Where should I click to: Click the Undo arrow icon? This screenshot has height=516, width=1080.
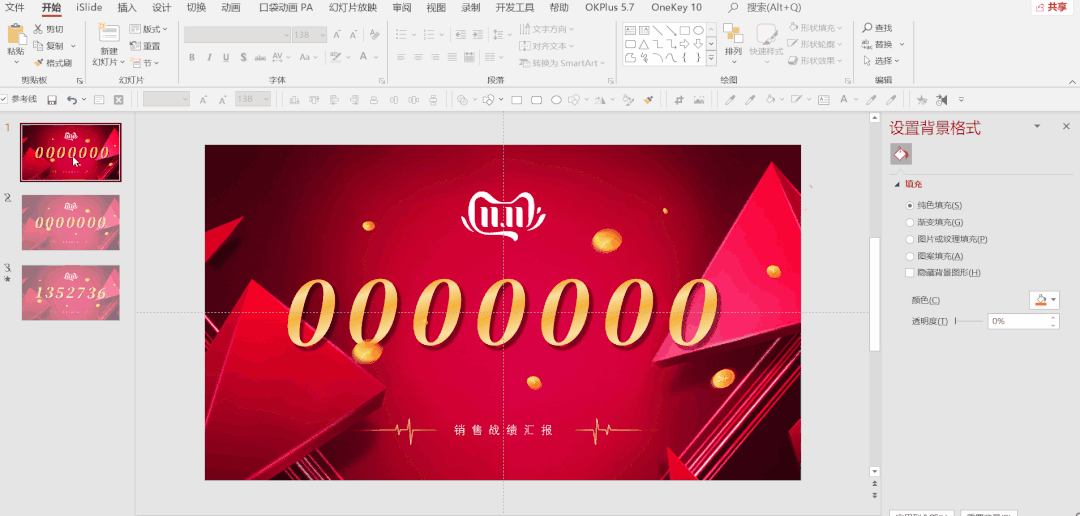coord(72,100)
